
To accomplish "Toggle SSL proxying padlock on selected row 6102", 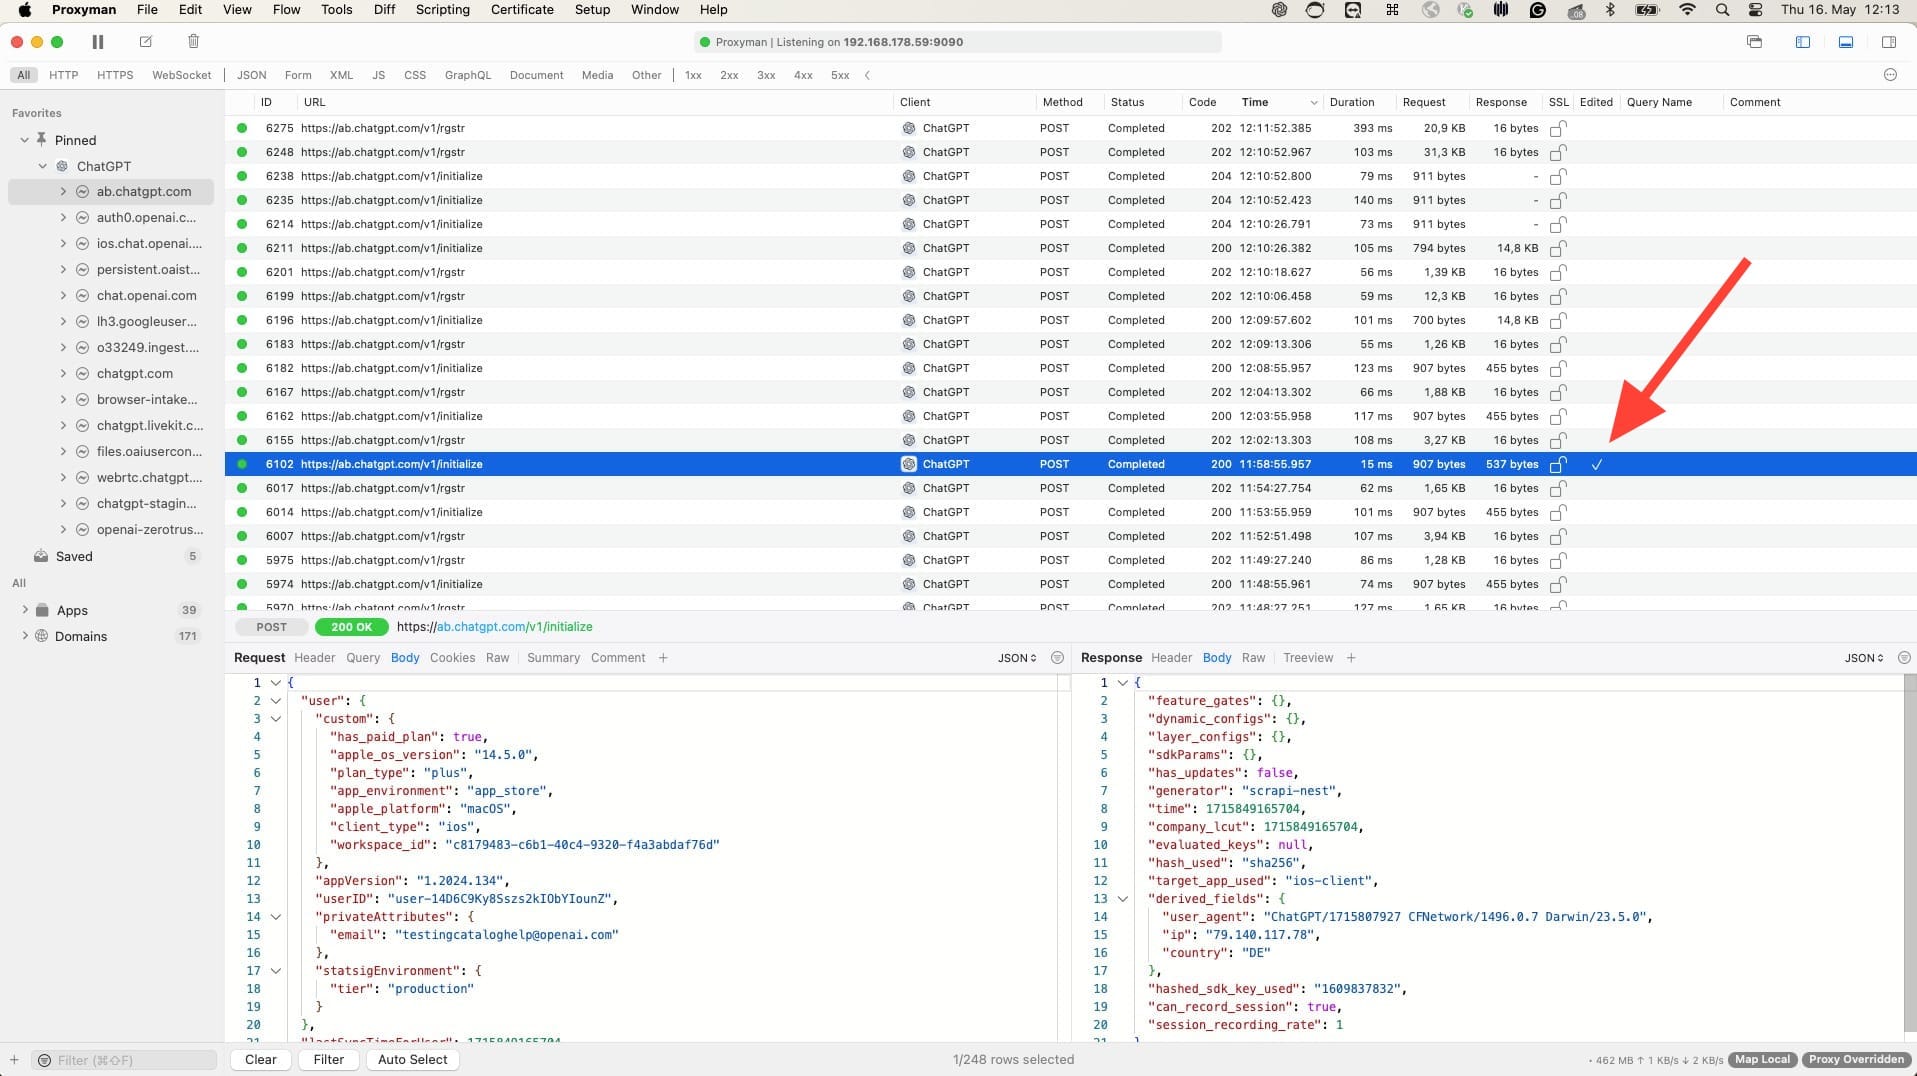I will [1556, 464].
